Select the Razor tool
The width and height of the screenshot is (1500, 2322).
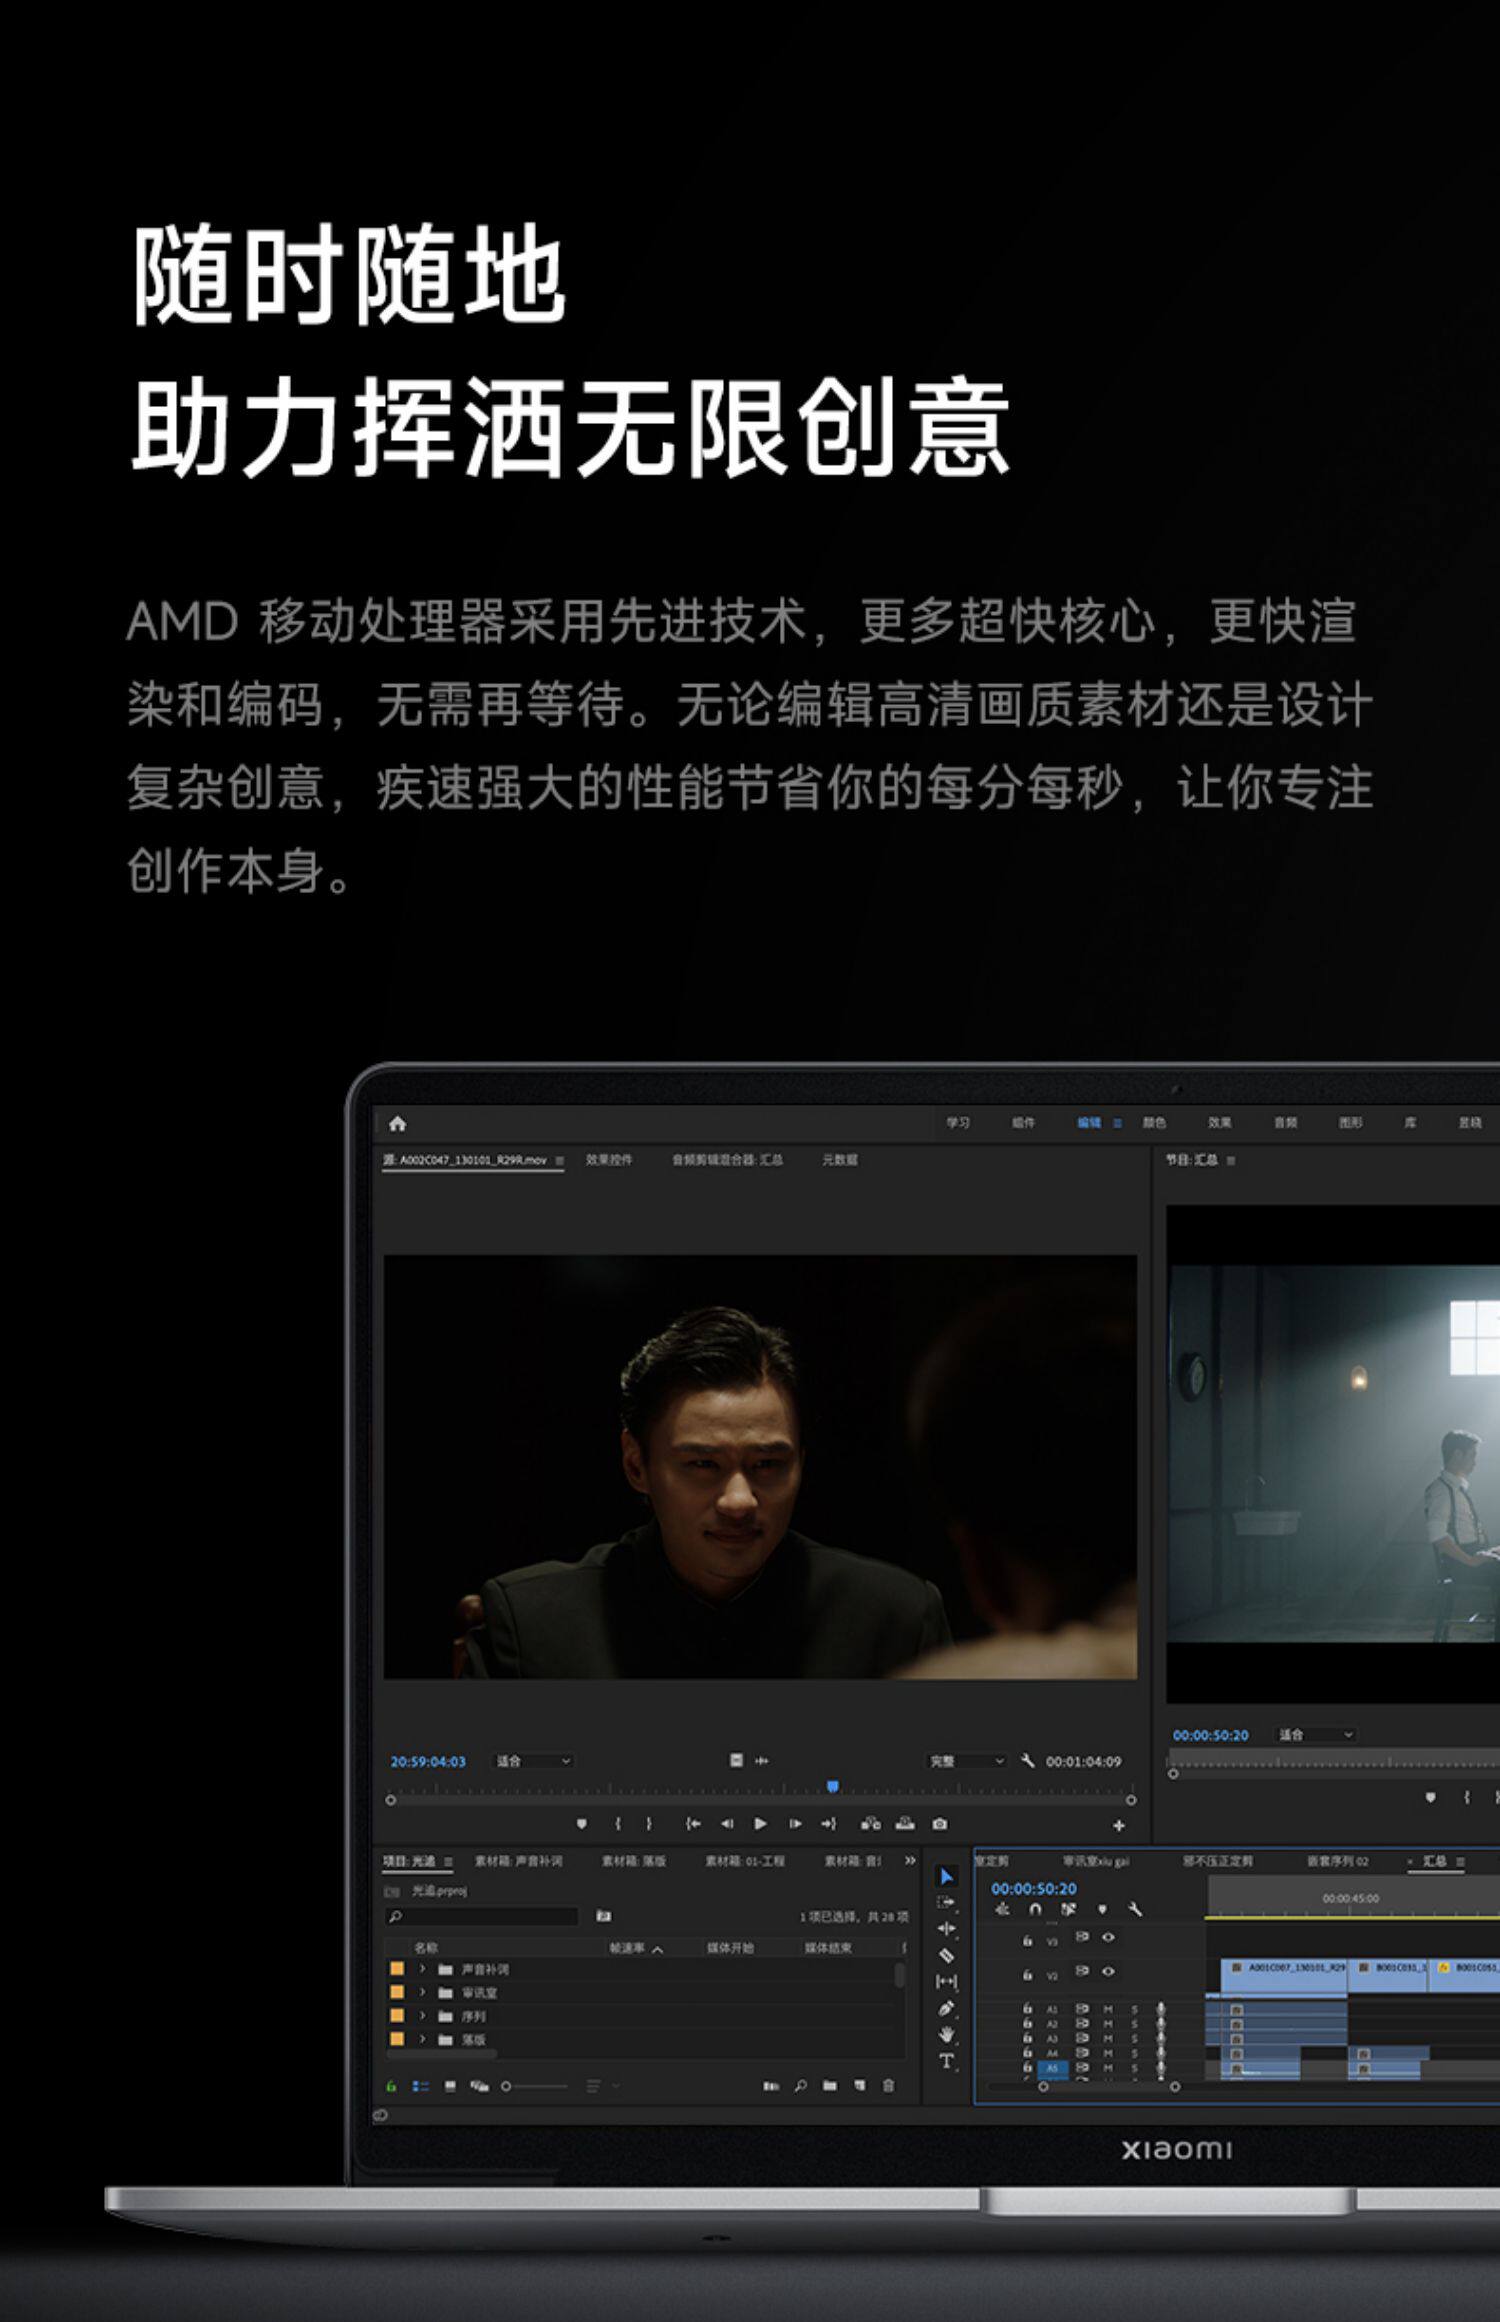[x=946, y=1955]
